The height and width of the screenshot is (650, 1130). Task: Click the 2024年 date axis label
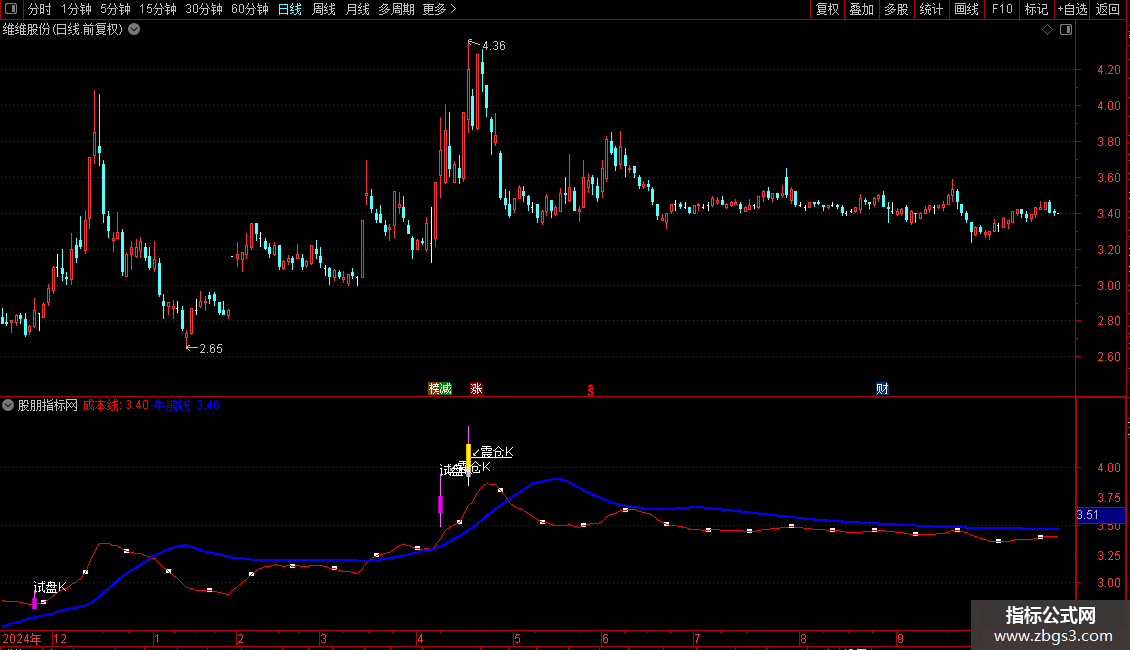22,638
